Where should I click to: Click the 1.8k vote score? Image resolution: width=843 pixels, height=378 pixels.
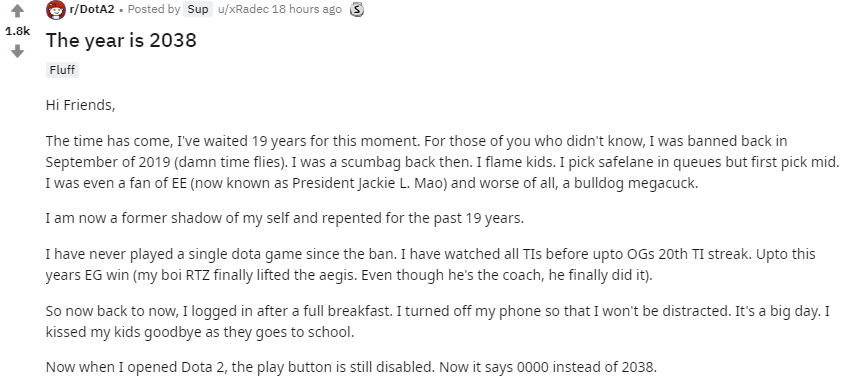click(x=17, y=31)
